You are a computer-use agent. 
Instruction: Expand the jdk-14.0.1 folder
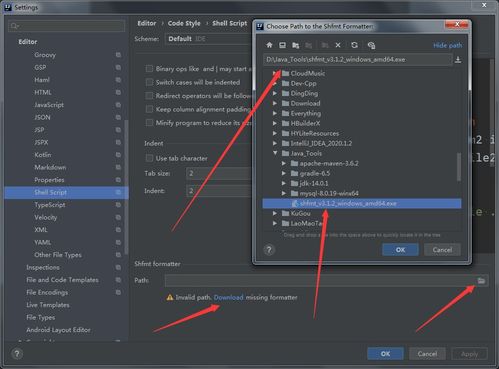pyautogui.click(x=284, y=183)
